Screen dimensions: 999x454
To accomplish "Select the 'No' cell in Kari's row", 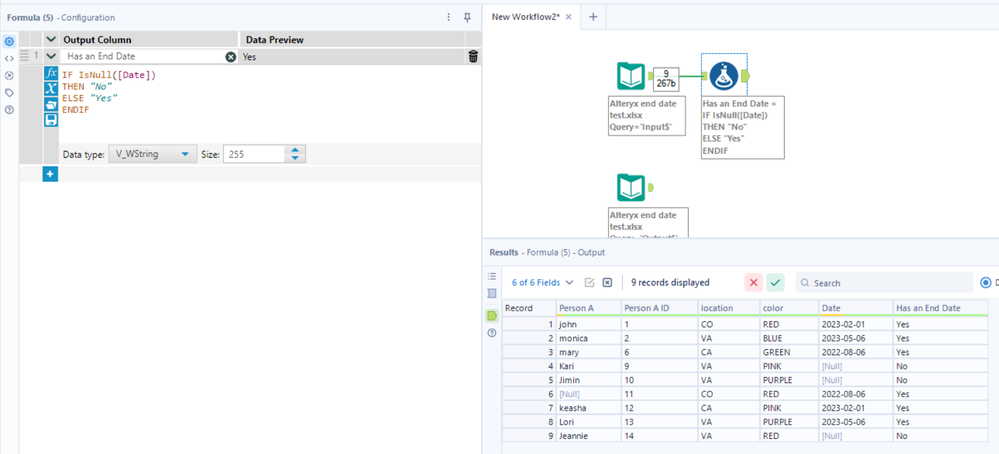I will coord(940,366).
